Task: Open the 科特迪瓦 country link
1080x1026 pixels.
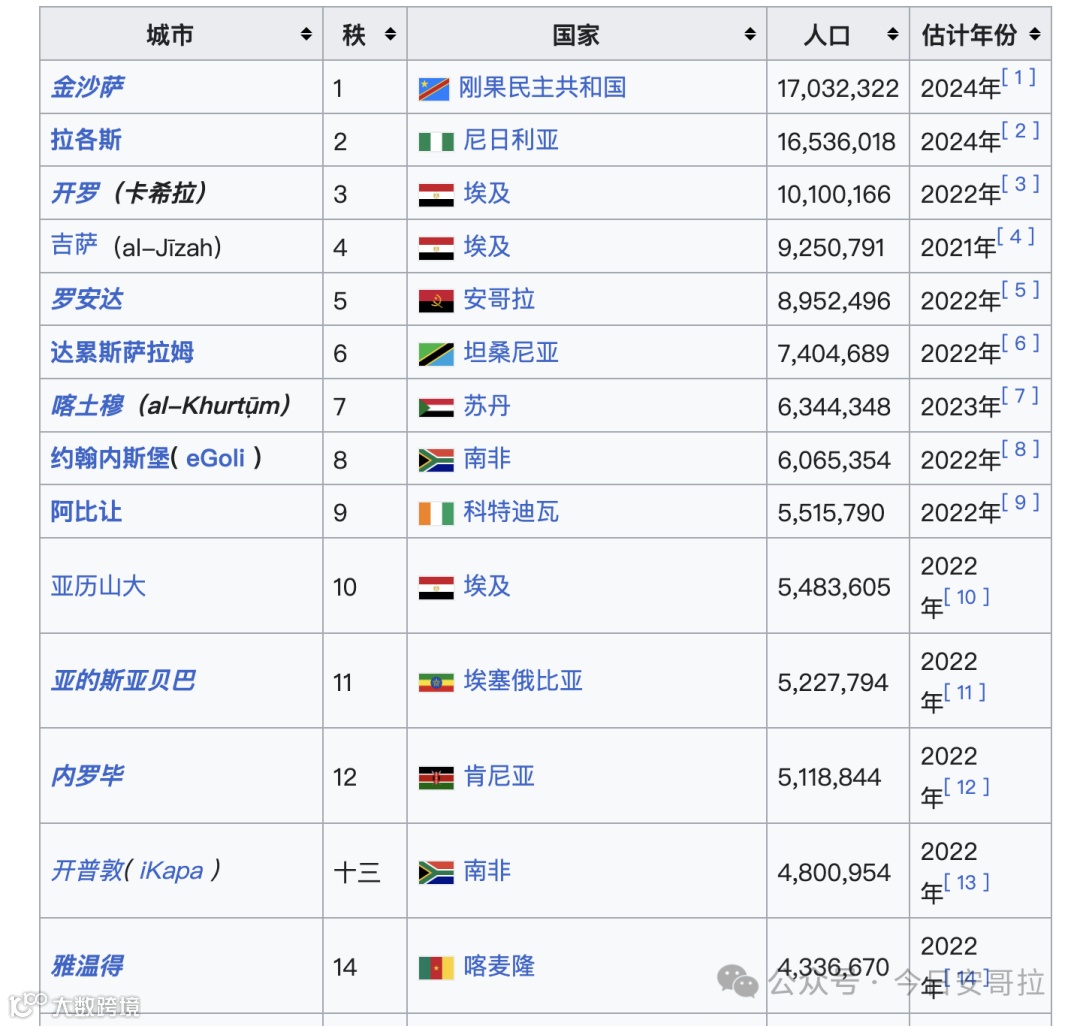Action: click(x=510, y=512)
